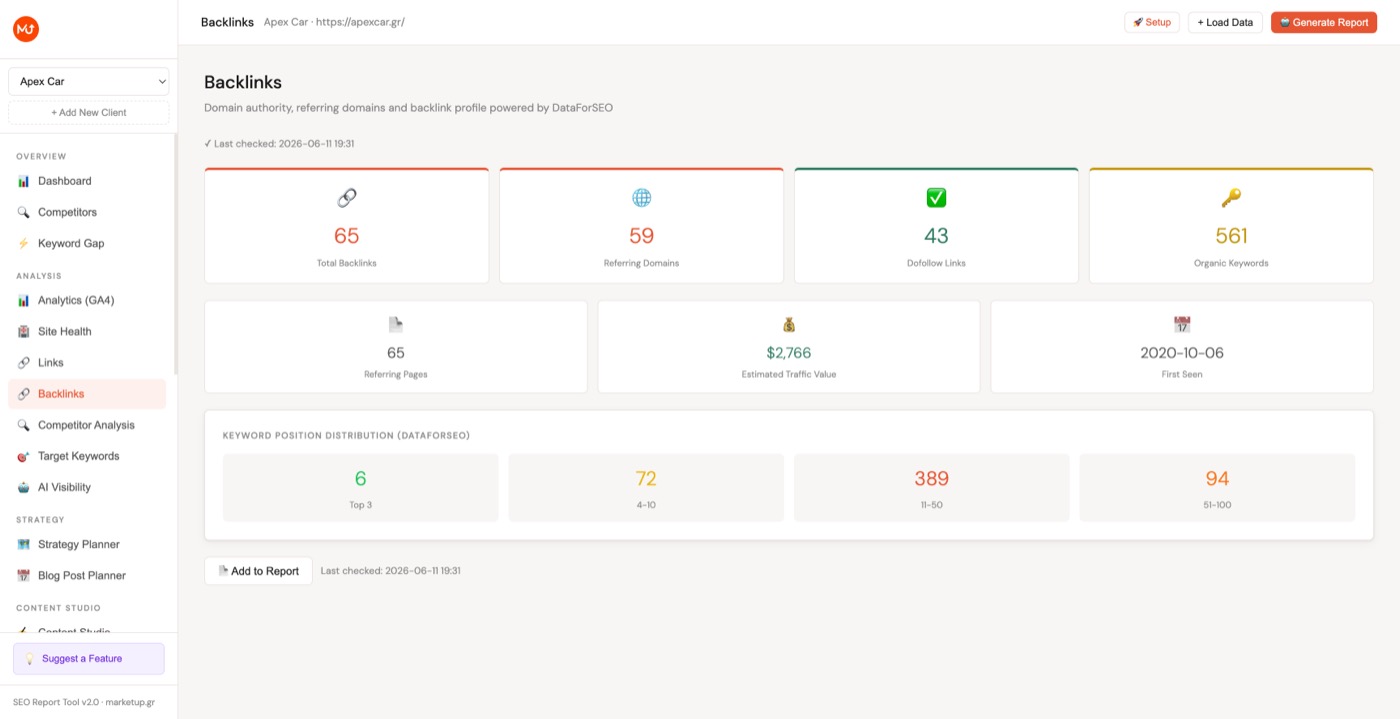Navigate to Analytics (GA4)
The image size is (1400, 719).
(x=87, y=300)
